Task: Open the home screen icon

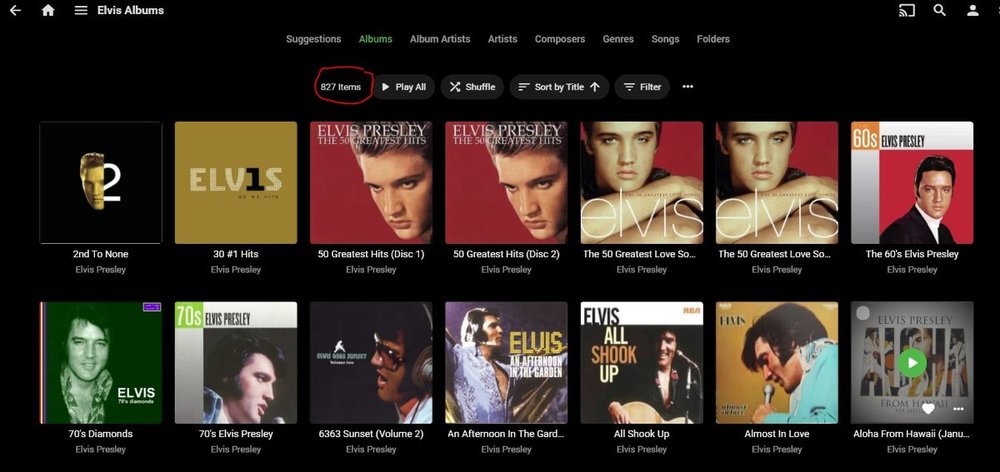Action: click(48, 10)
